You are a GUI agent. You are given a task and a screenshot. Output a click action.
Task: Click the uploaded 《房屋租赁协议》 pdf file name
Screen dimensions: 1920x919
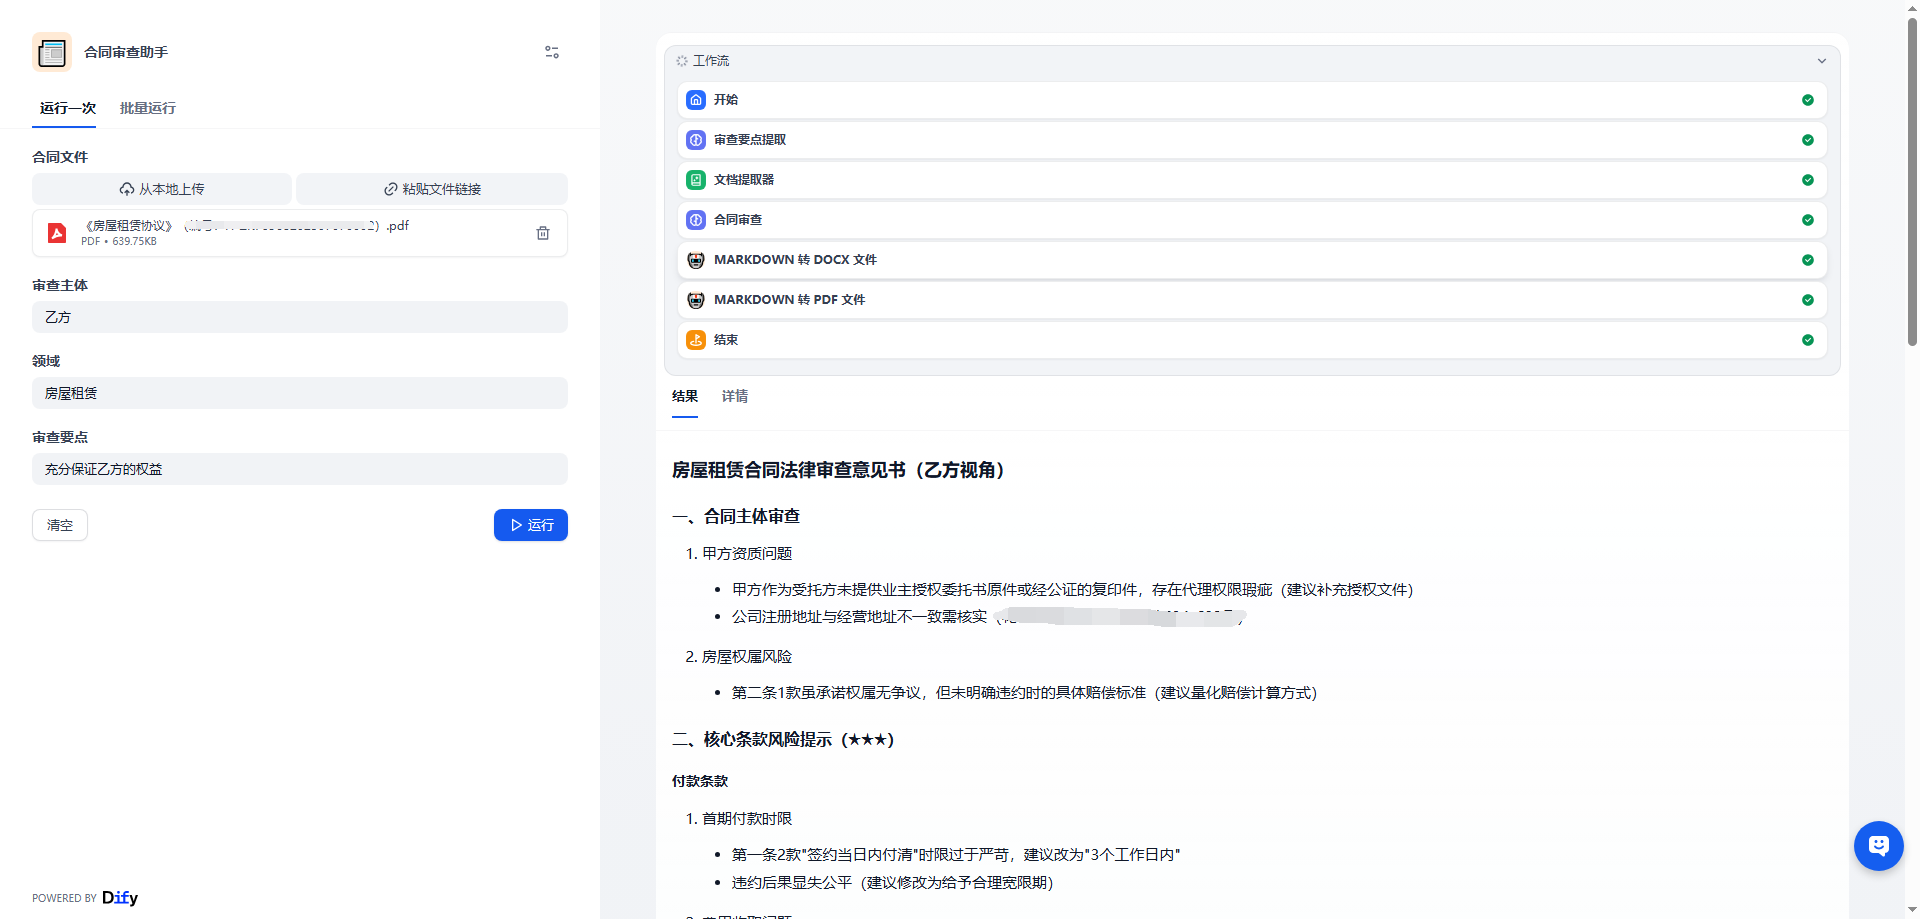(x=245, y=226)
